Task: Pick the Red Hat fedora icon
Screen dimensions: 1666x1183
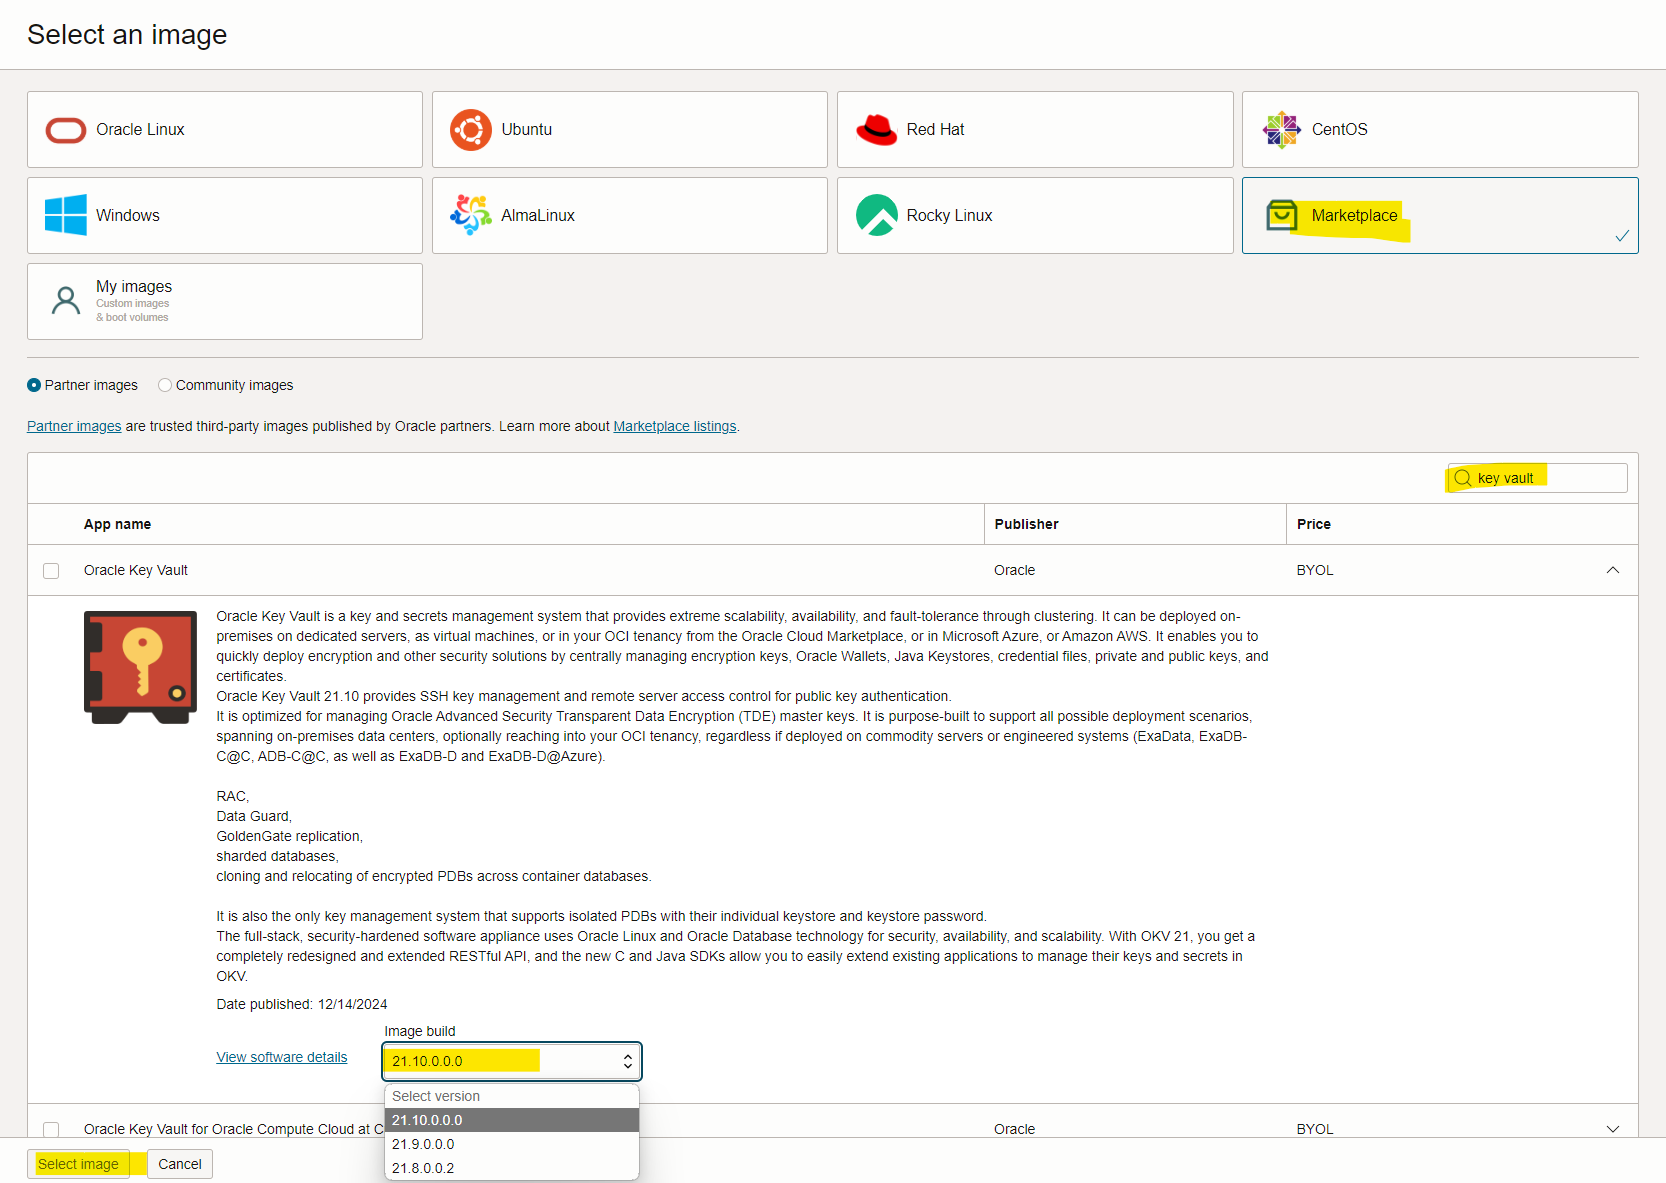Action: point(876,130)
